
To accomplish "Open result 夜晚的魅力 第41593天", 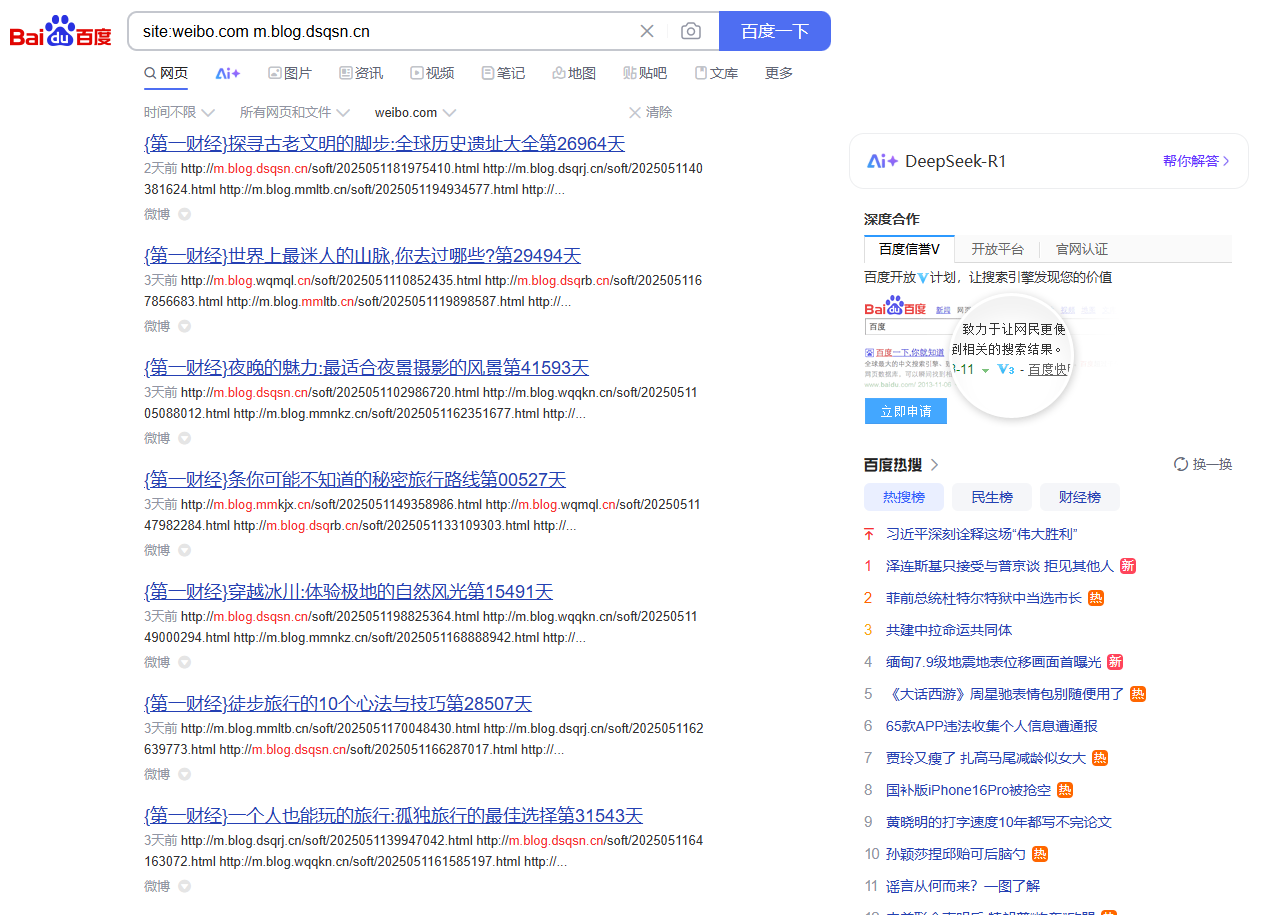I will [x=366, y=367].
